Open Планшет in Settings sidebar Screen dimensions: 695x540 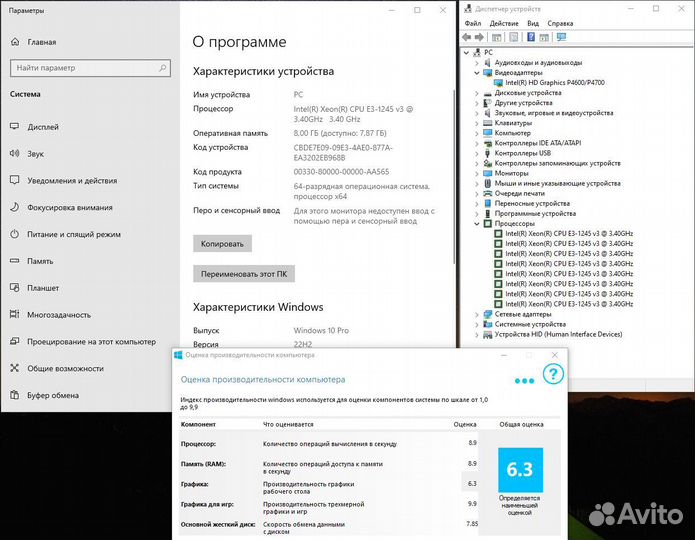point(43,288)
